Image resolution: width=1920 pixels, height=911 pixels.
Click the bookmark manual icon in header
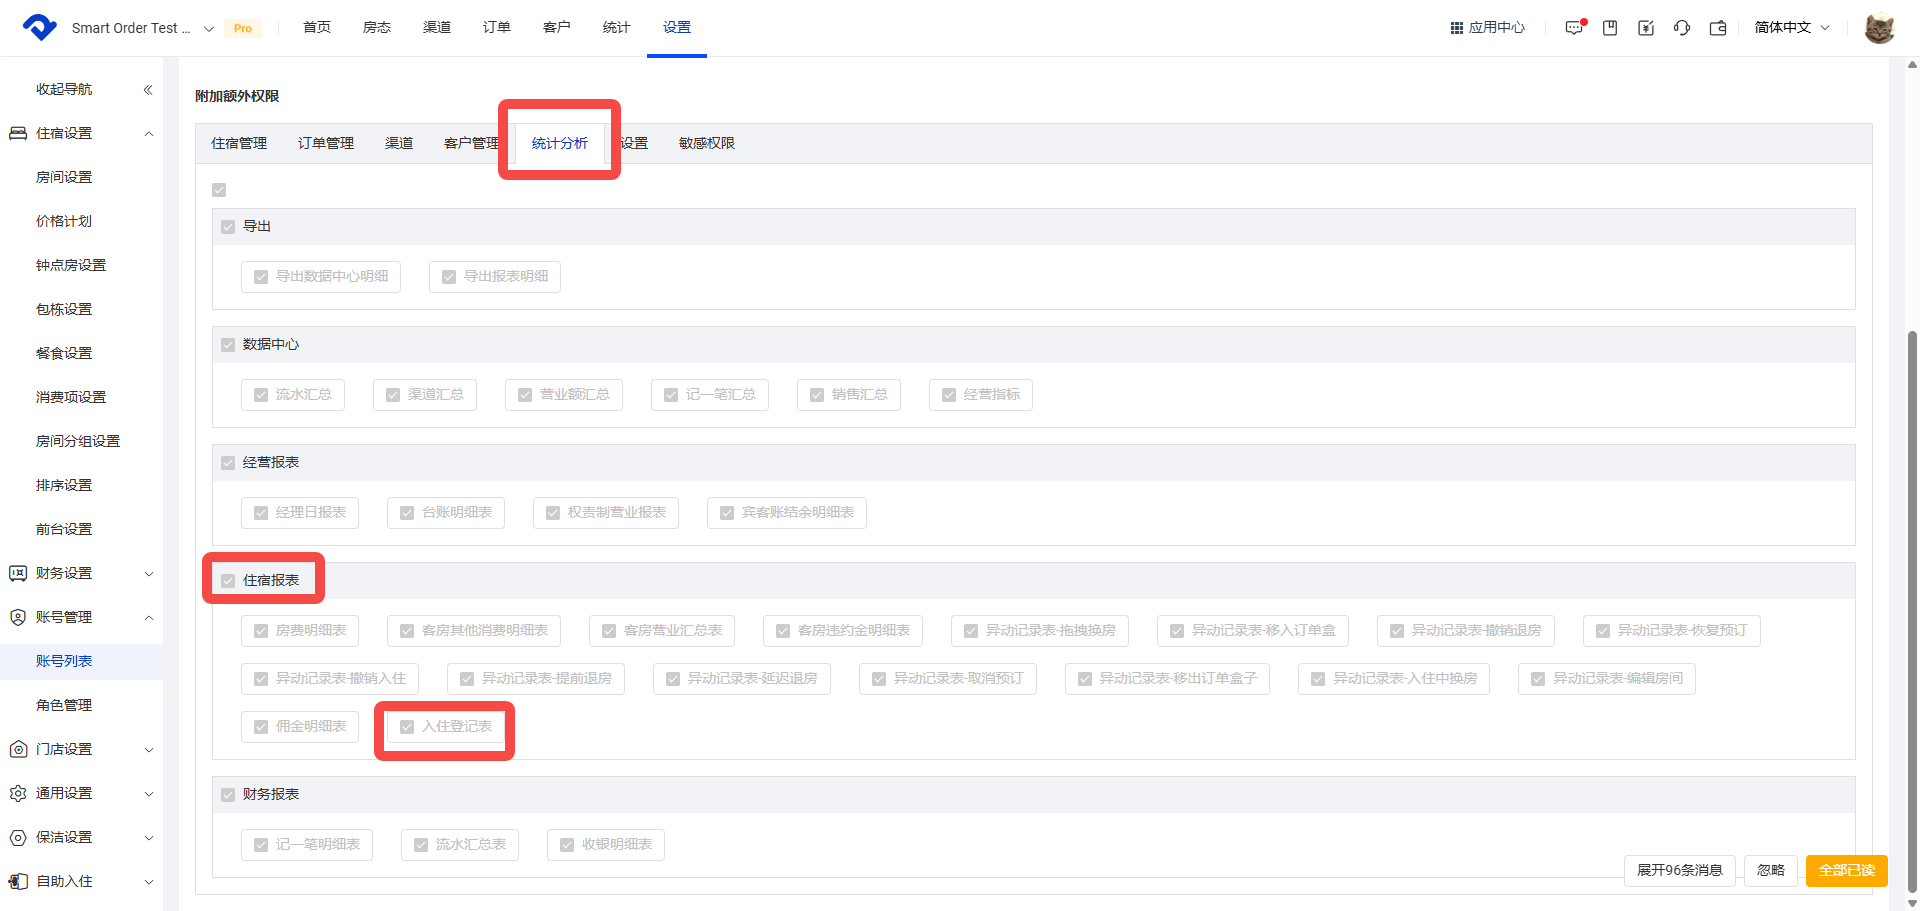(x=1610, y=28)
